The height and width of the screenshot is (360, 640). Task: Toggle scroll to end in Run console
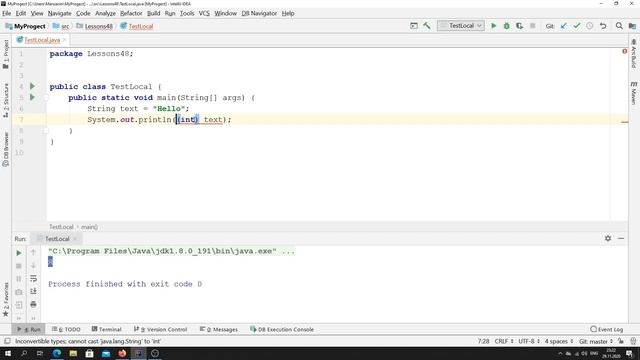(33, 291)
